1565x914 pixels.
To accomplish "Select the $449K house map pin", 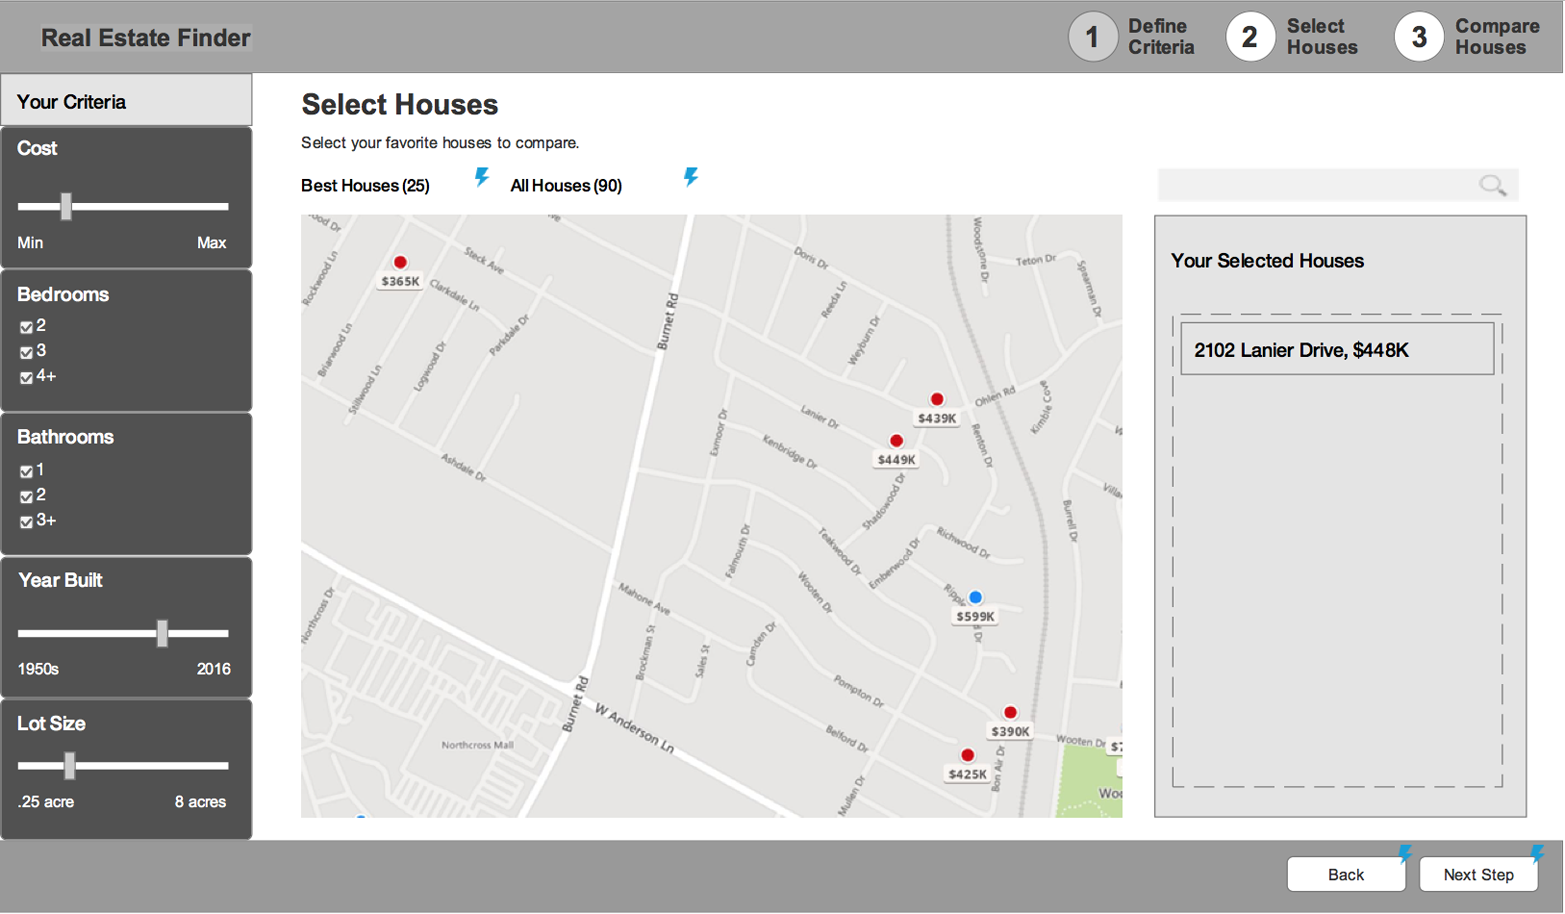I will pos(896,441).
